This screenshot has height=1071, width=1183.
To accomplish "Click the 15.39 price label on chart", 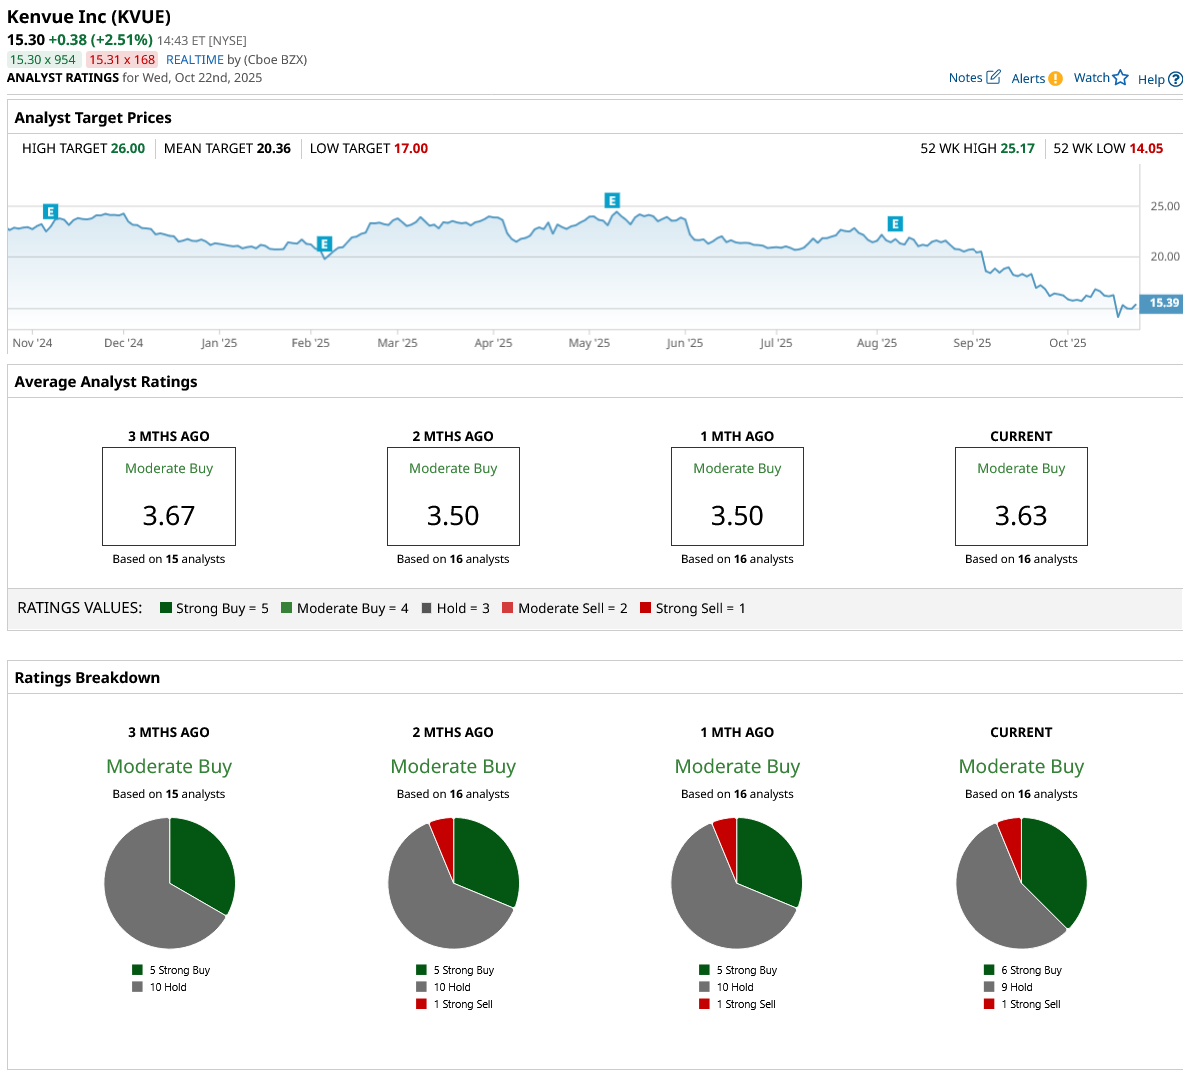I will tap(1163, 303).
